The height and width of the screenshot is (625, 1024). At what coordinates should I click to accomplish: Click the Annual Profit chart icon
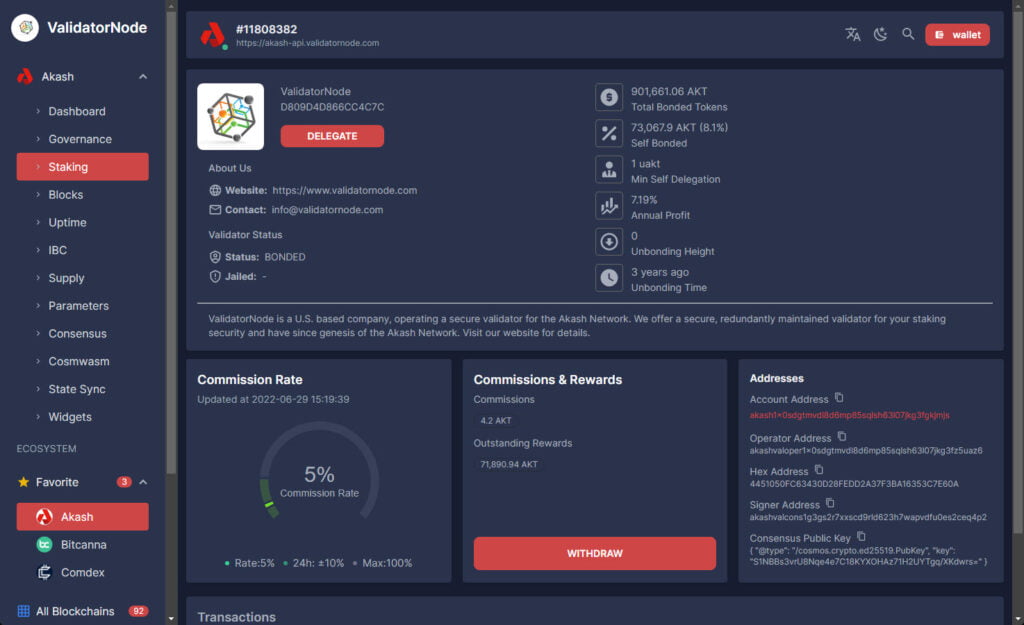coord(609,206)
